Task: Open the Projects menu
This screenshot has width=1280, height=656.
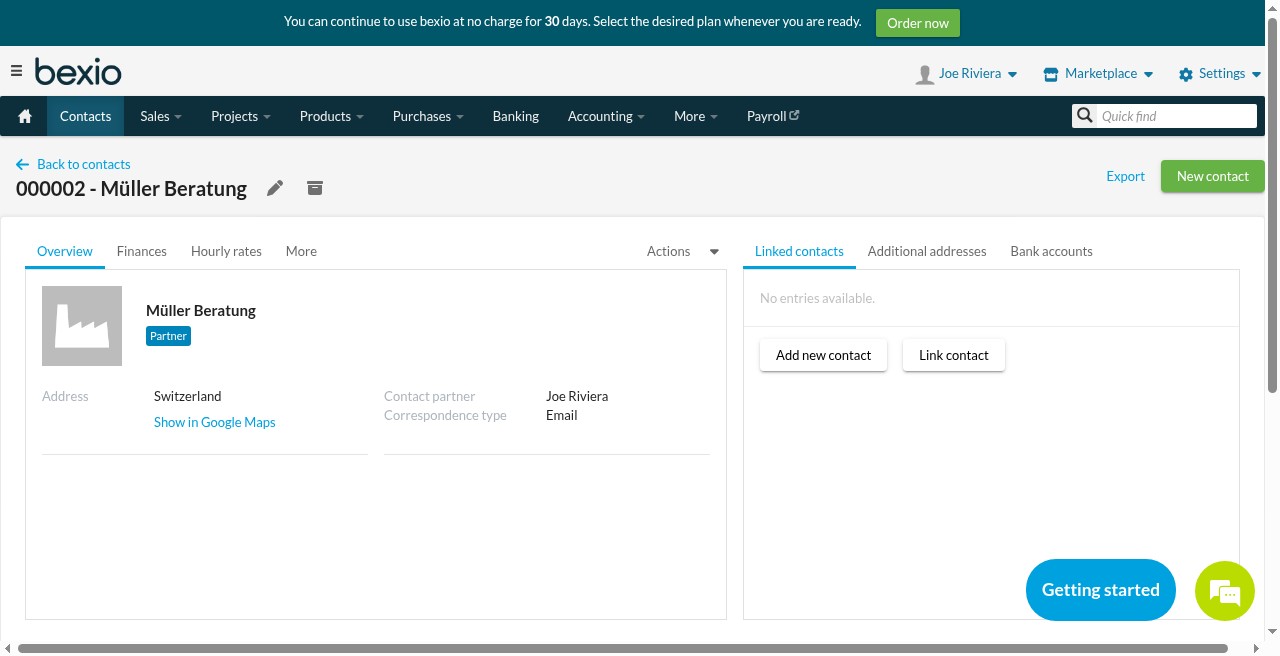Action: pos(241,116)
